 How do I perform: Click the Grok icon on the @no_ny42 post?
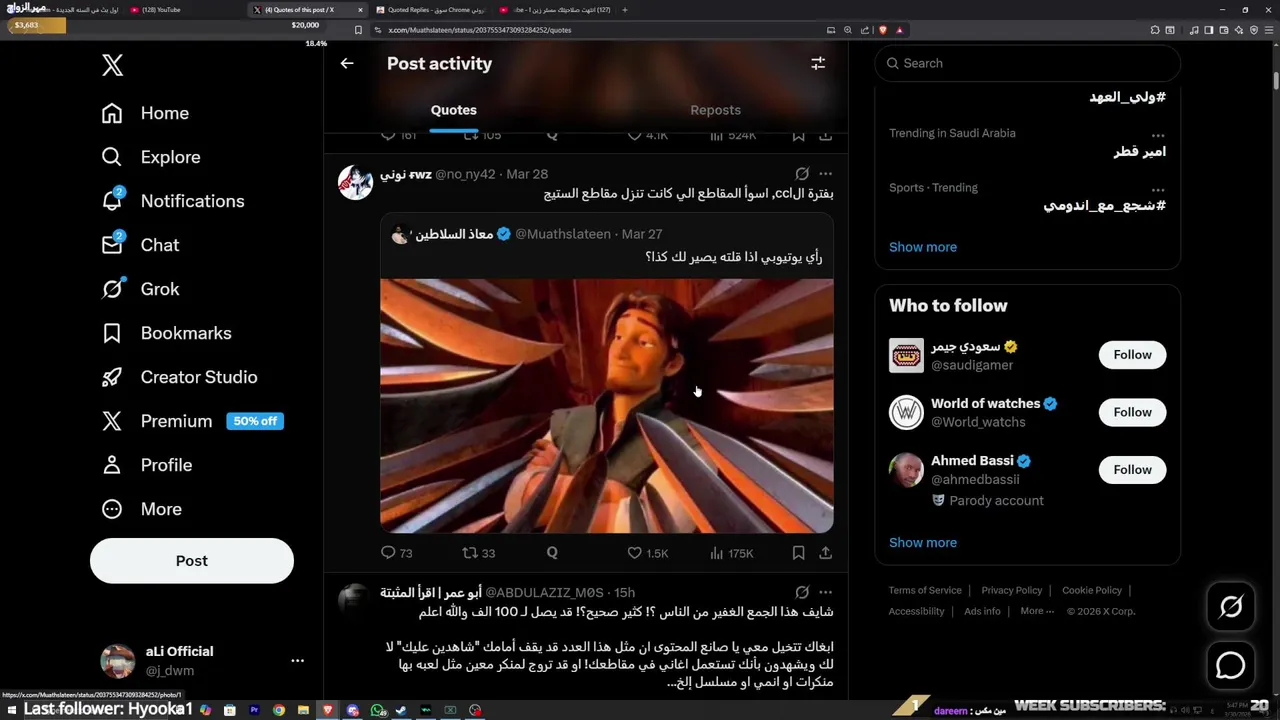click(802, 173)
